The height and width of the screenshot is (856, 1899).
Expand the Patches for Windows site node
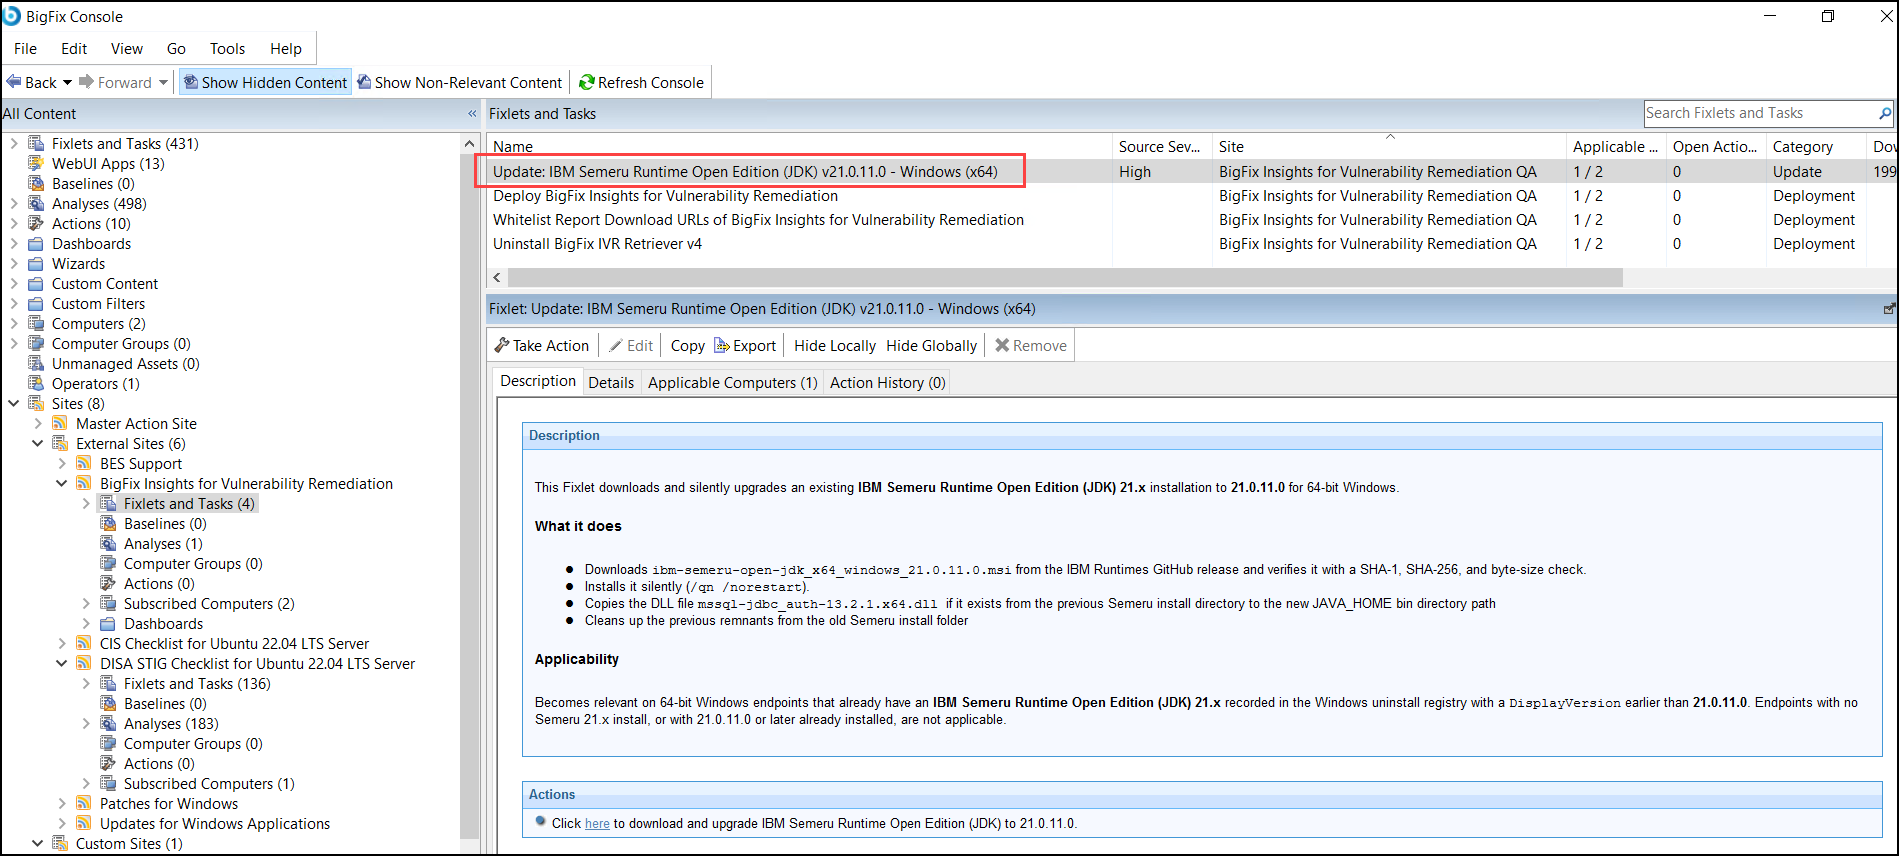[x=62, y=803]
